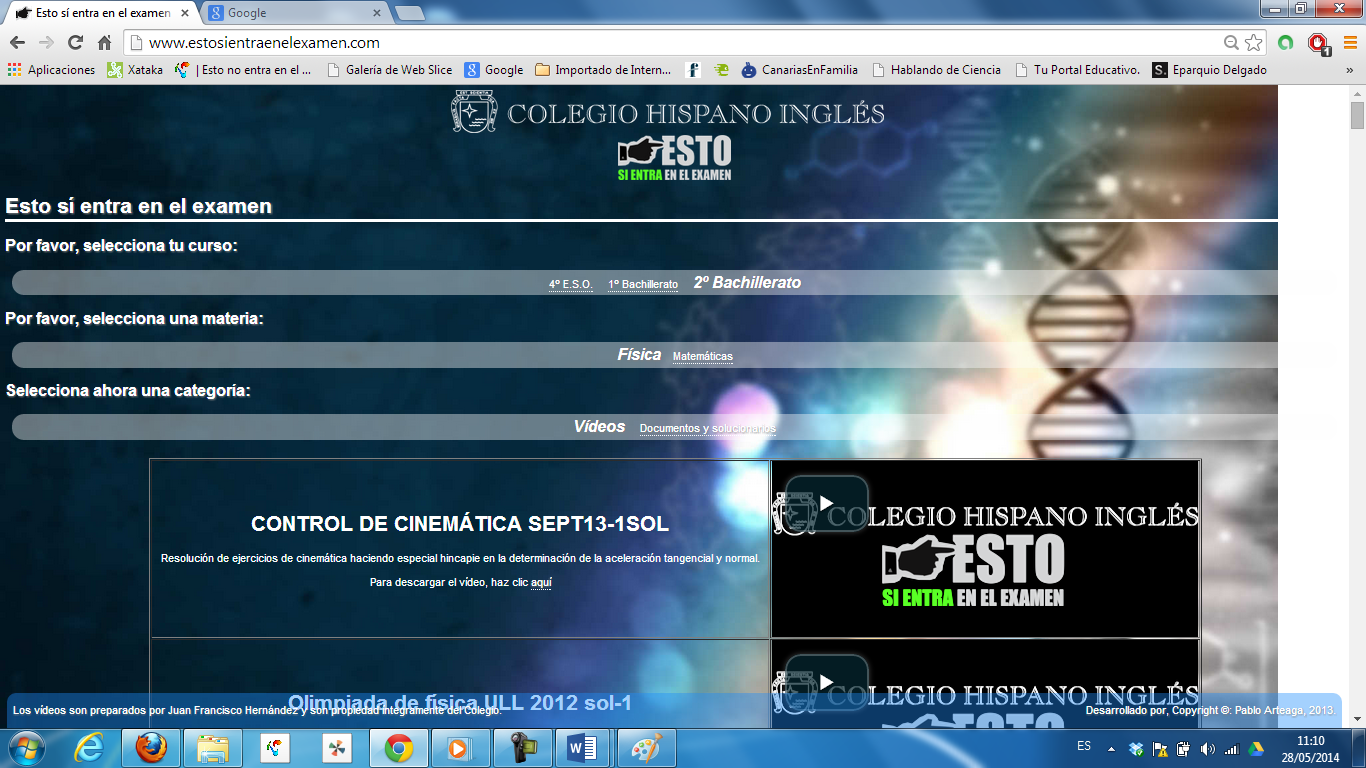Open Paint from the taskbar

[647, 748]
